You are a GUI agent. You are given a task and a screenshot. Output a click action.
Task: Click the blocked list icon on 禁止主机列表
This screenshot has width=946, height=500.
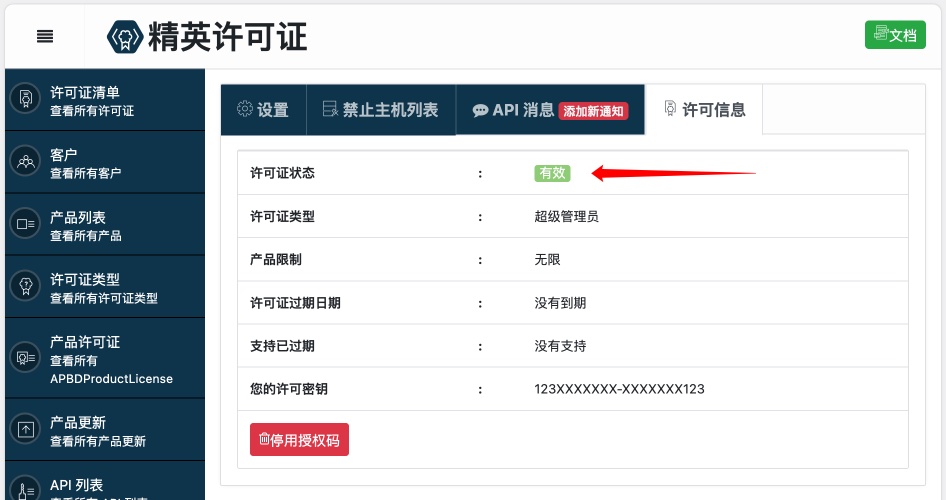coord(330,109)
